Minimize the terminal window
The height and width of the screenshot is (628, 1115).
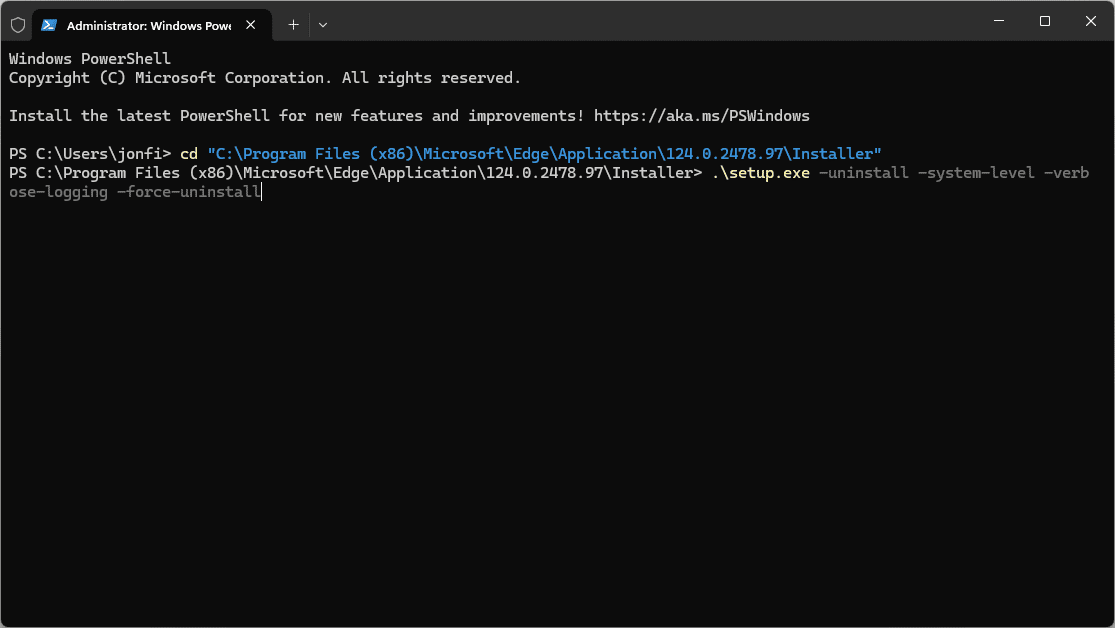point(998,21)
